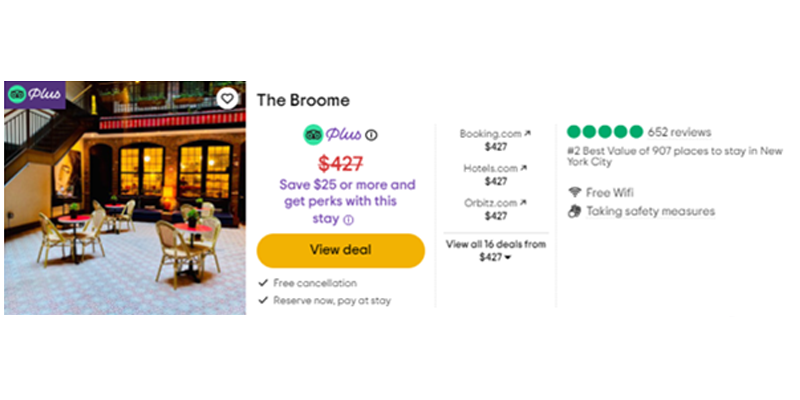800x400 pixels.
Task: Open The Broome courtyard photo
Action: [125, 198]
